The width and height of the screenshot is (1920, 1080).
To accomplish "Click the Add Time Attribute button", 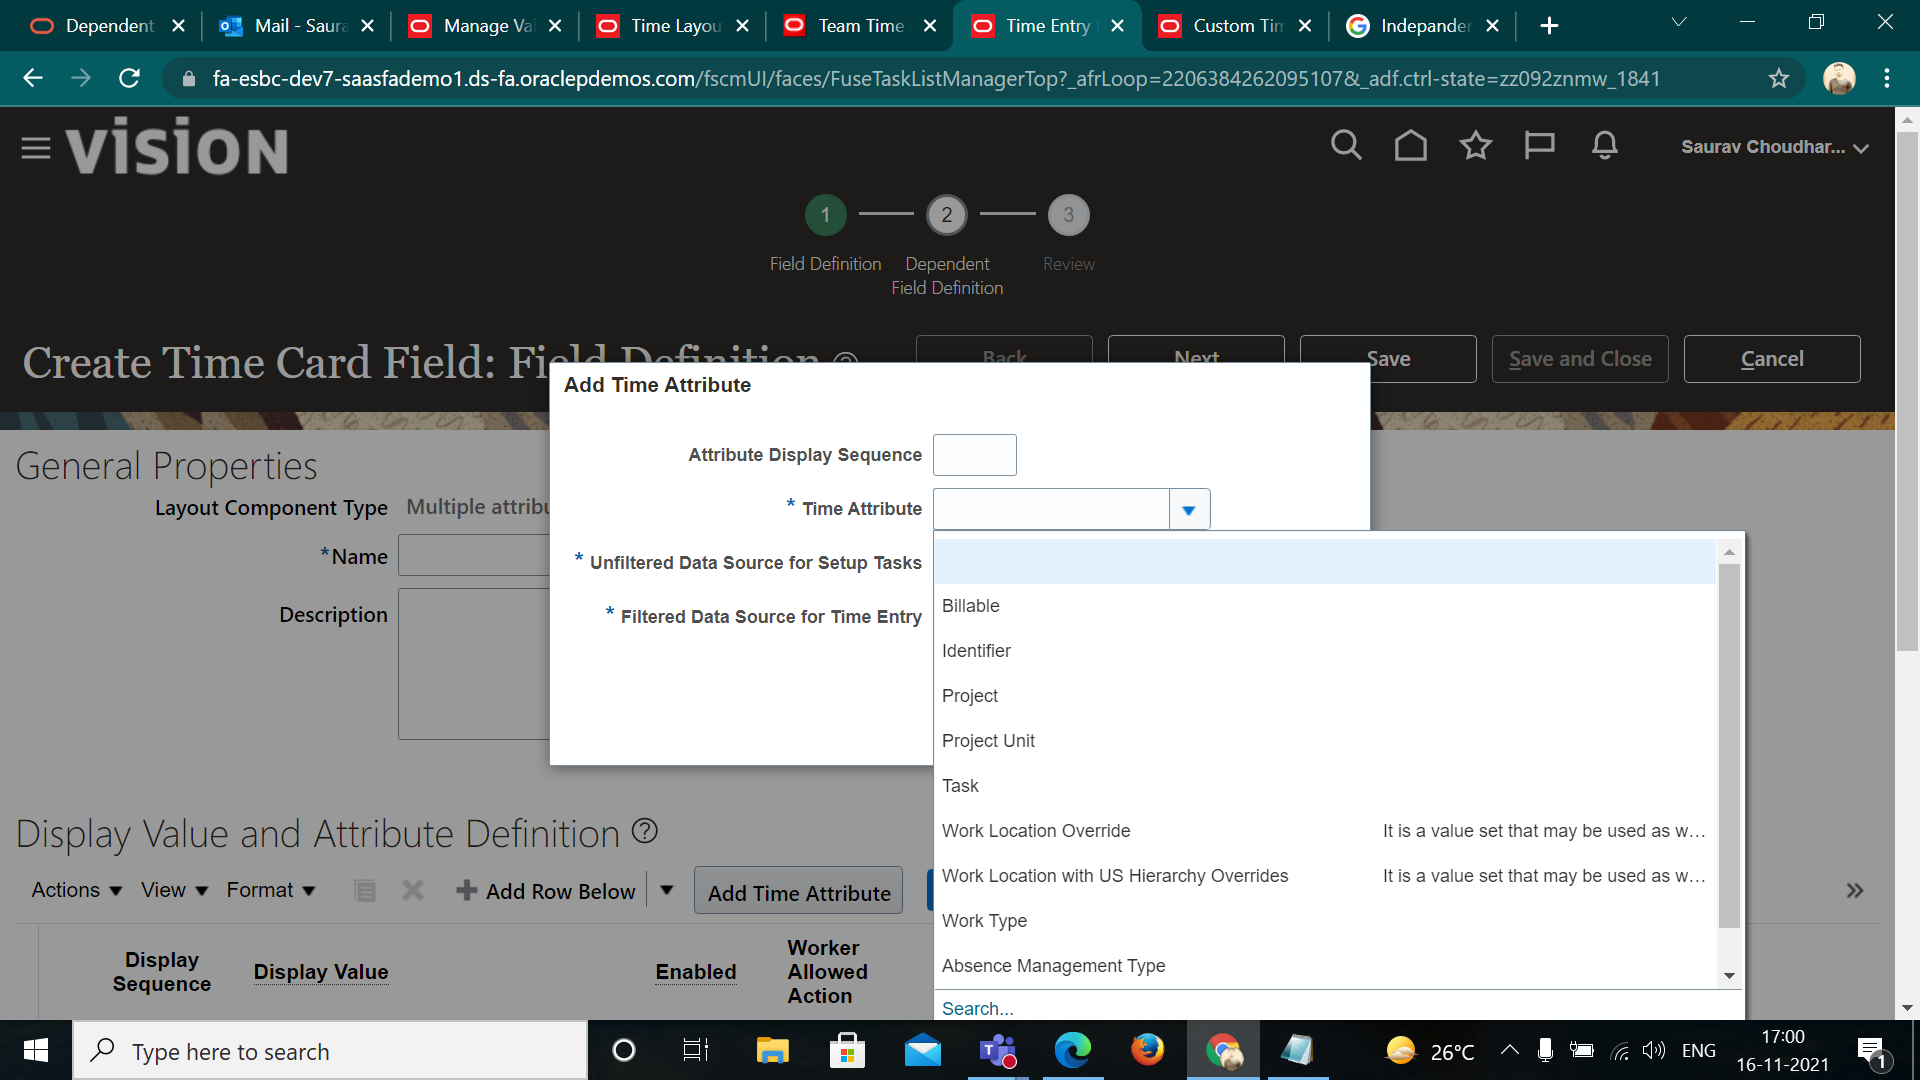I will 799,892.
